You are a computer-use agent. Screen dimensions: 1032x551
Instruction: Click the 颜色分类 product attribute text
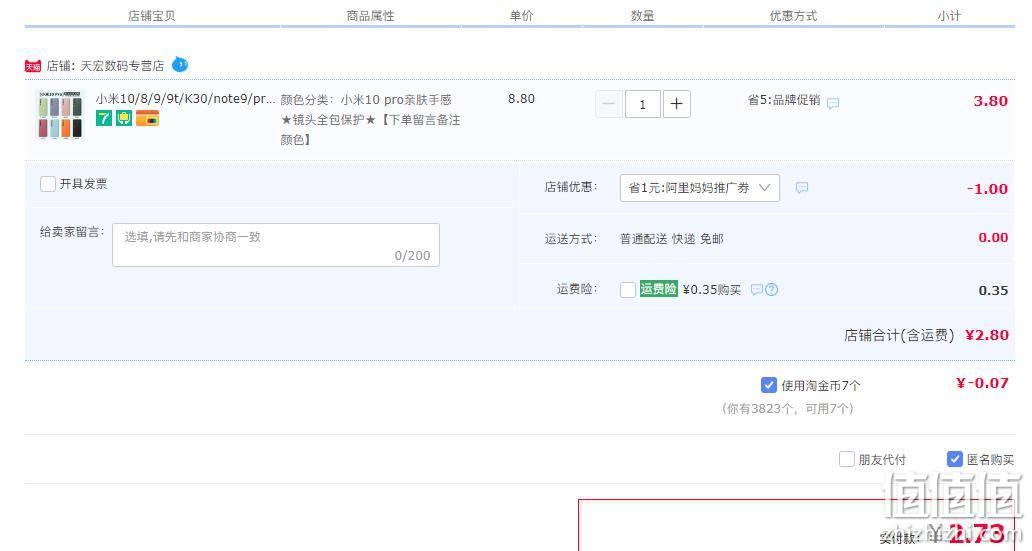point(371,120)
